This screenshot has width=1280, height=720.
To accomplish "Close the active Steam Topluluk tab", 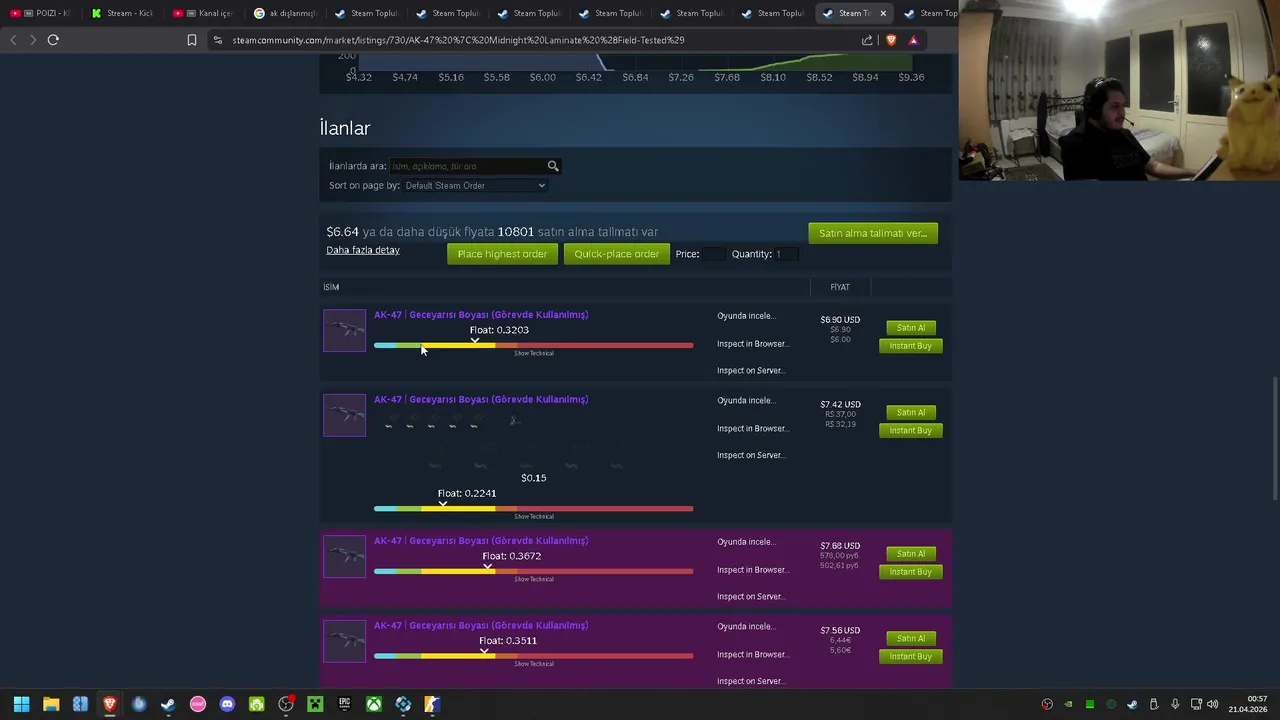I will click(x=883, y=13).
